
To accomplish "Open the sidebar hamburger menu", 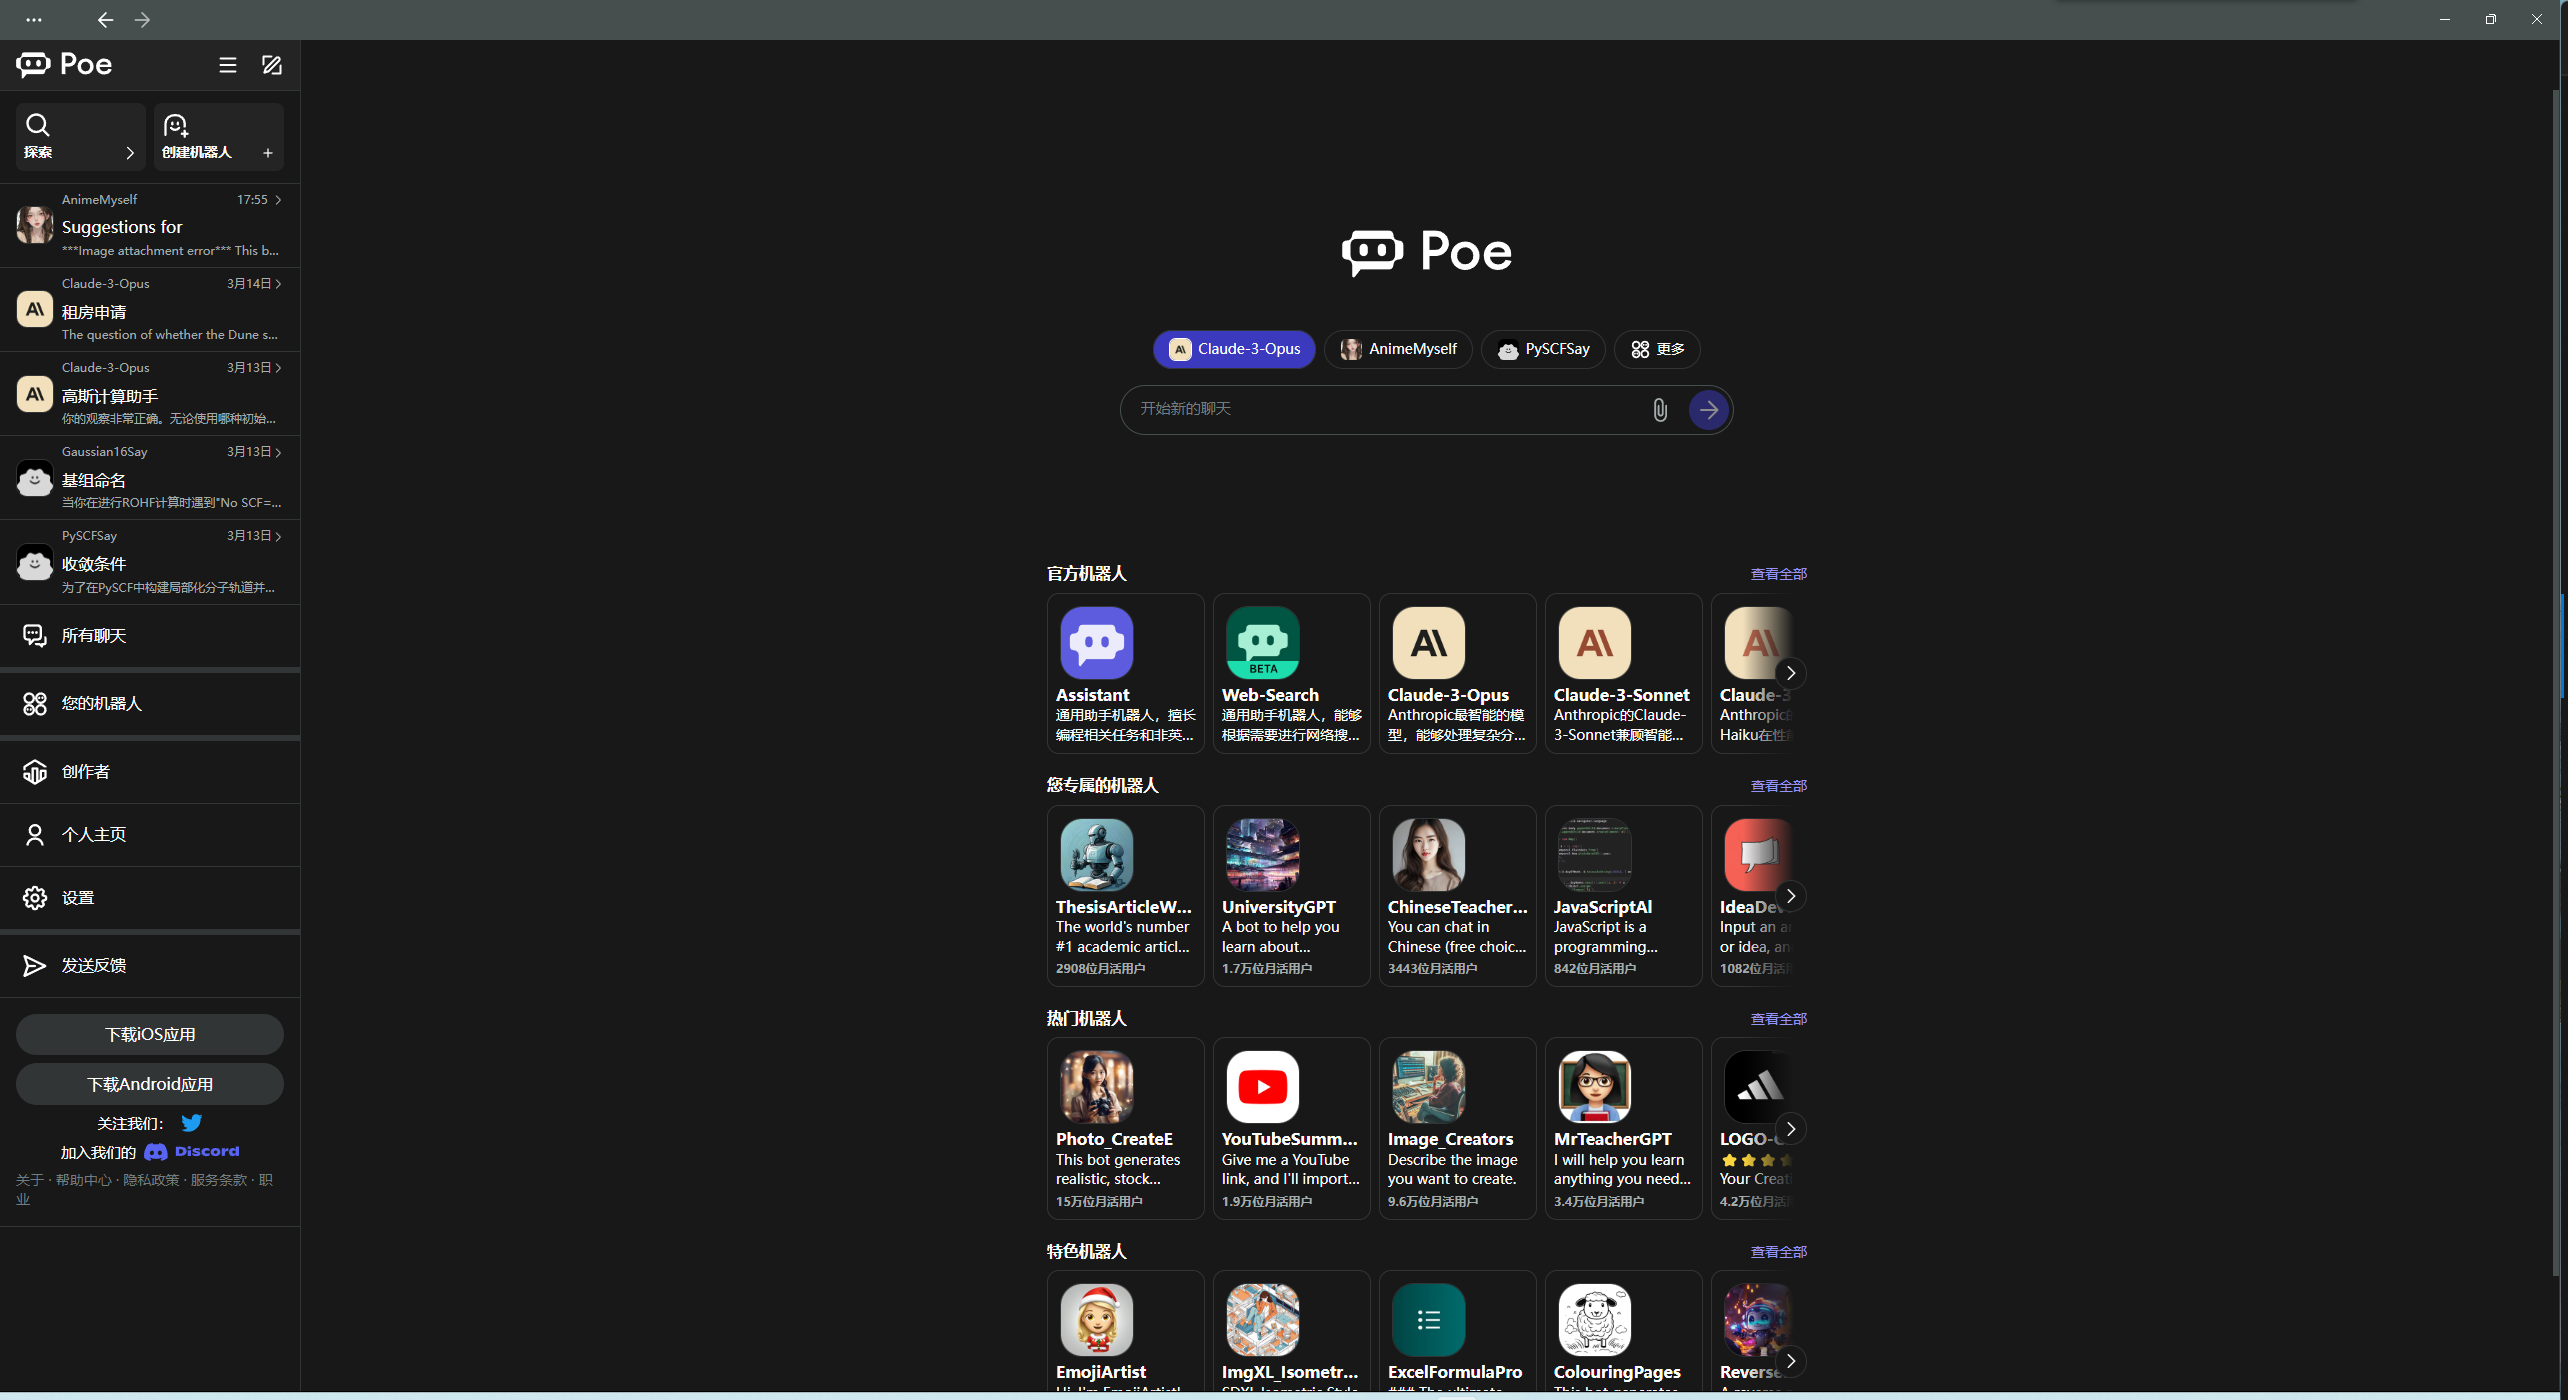I will coord(228,65).
